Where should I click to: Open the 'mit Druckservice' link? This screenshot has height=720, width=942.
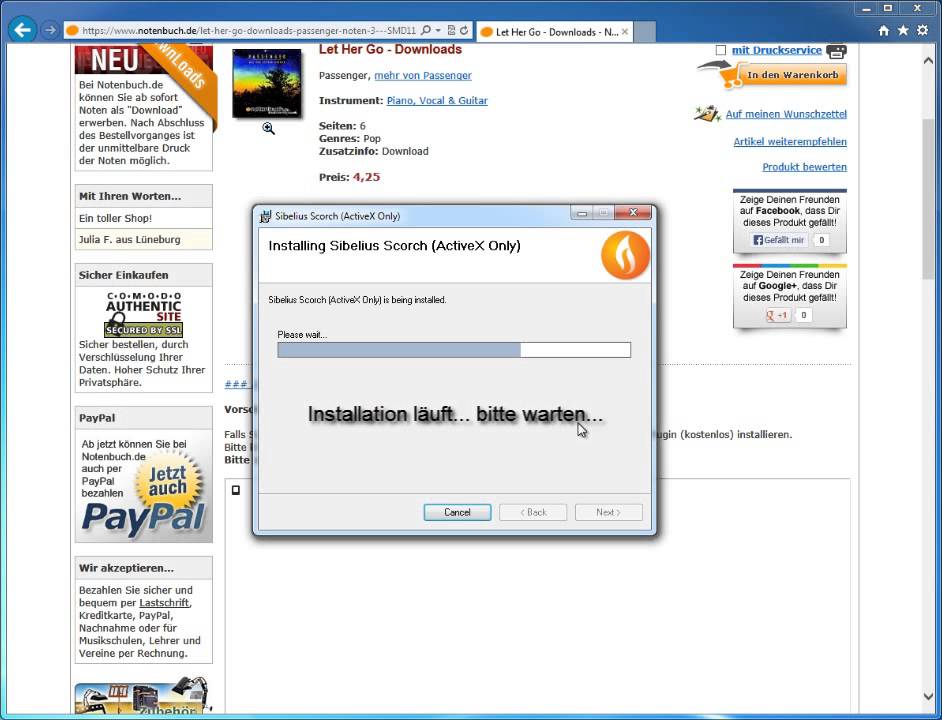click(776, 50)
